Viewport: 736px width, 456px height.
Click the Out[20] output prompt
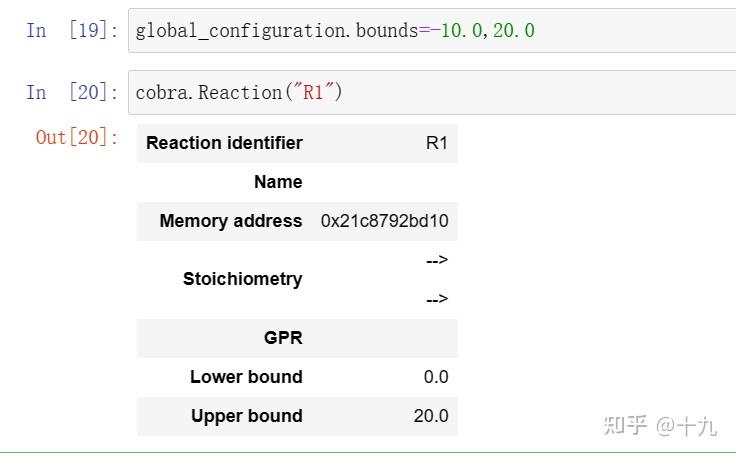pyautogui.click(x=77, y=138)
